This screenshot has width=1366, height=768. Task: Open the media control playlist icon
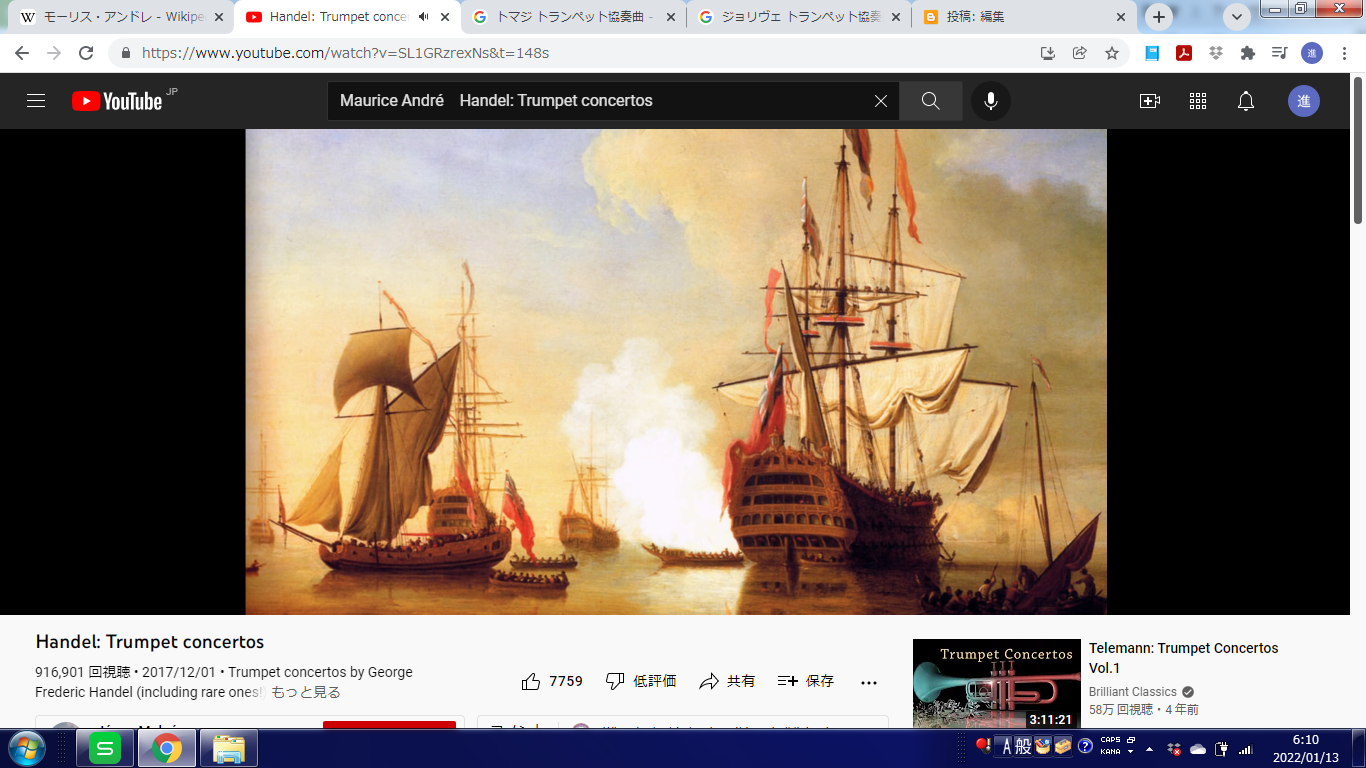[x=1279, y=53]
